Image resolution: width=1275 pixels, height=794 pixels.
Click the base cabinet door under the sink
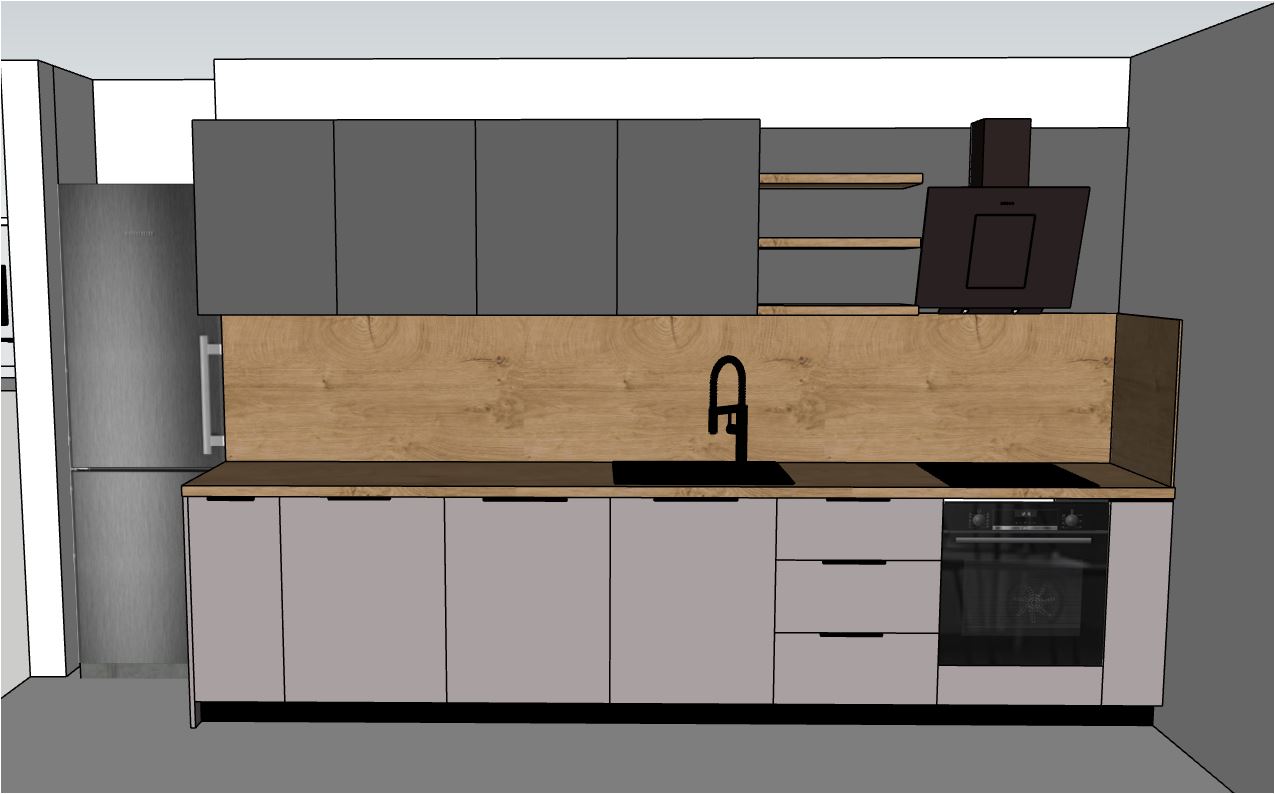point(692,600)
